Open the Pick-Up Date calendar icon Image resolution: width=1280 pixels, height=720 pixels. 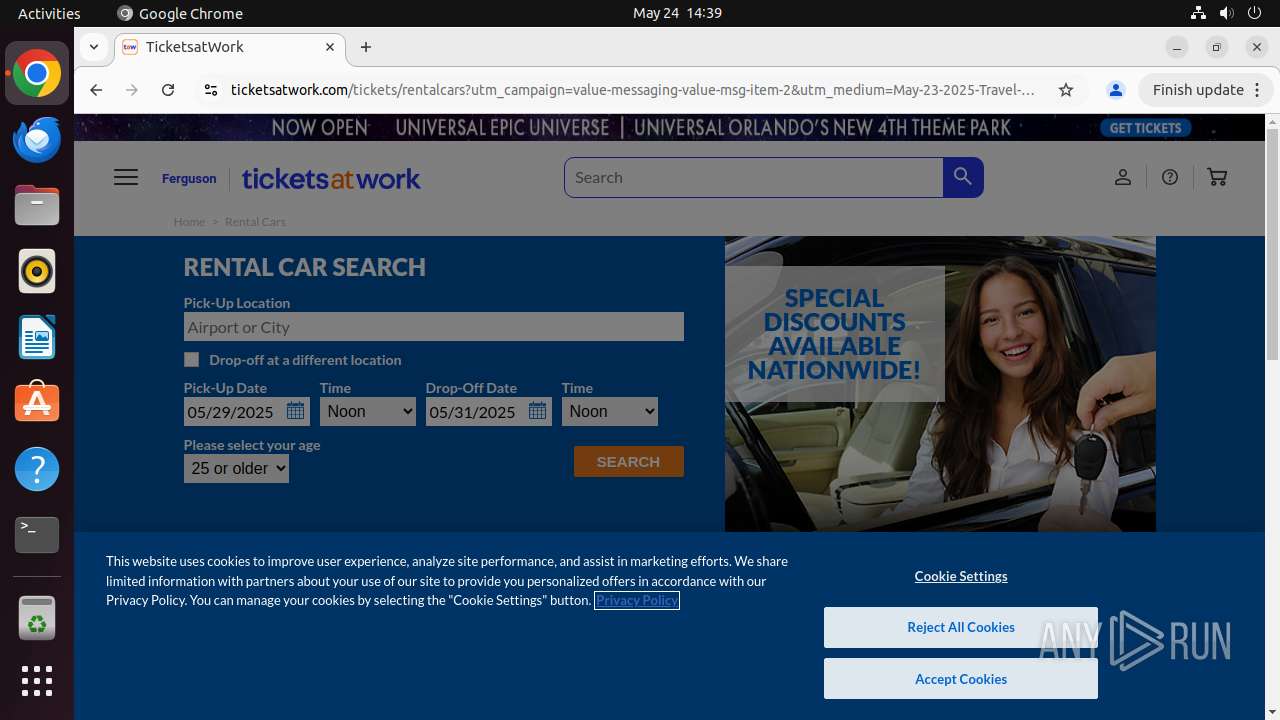pos(295,411)
